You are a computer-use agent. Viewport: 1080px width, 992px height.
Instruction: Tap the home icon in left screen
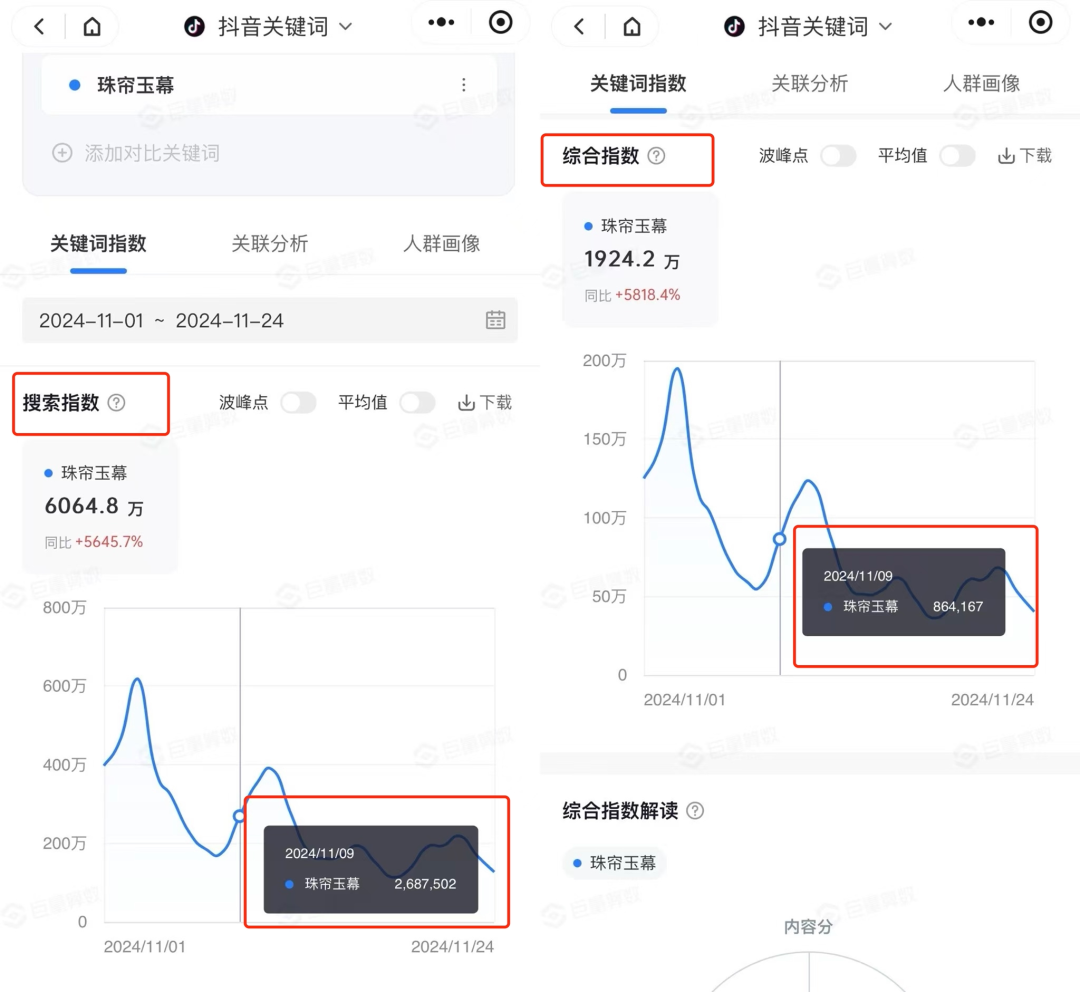tap(92, 27)
